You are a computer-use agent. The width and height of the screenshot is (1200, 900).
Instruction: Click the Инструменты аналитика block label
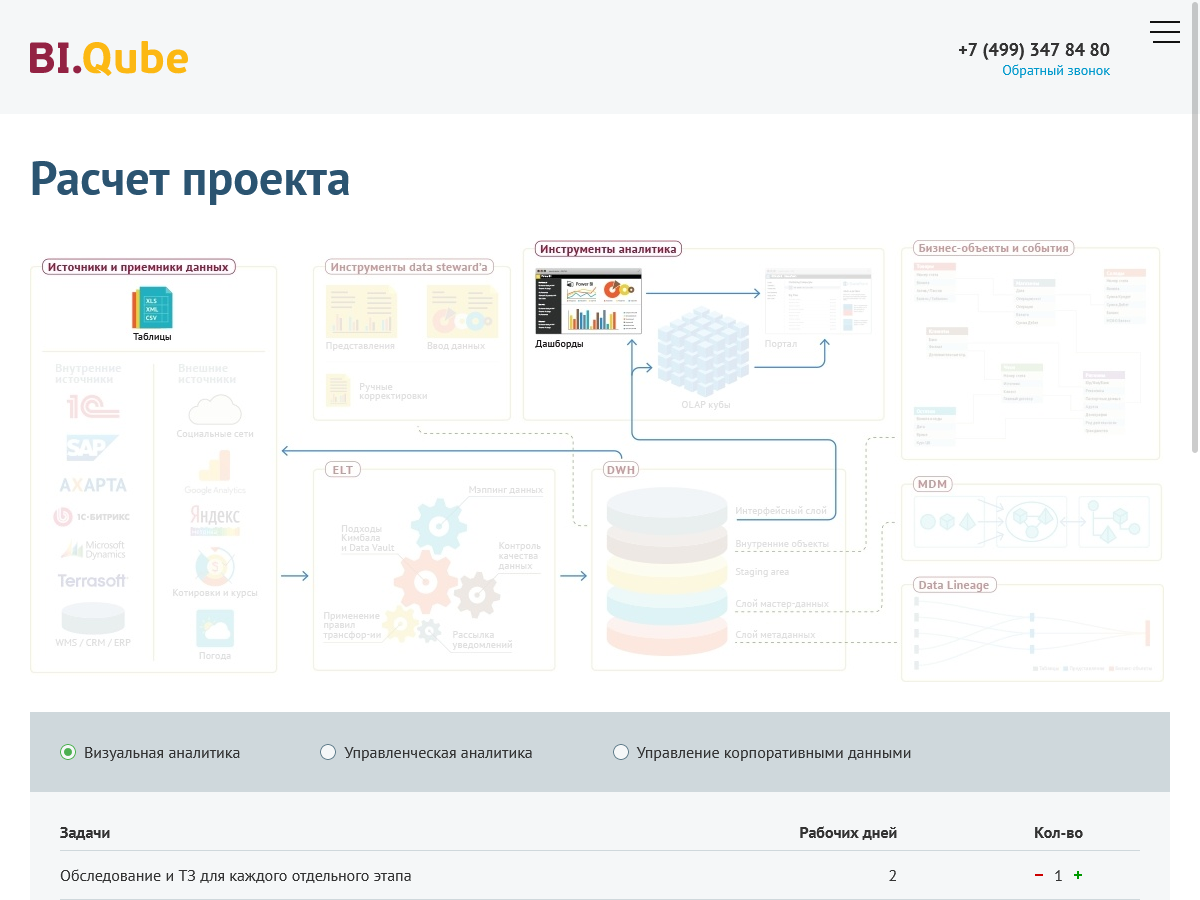coord(608,249)
